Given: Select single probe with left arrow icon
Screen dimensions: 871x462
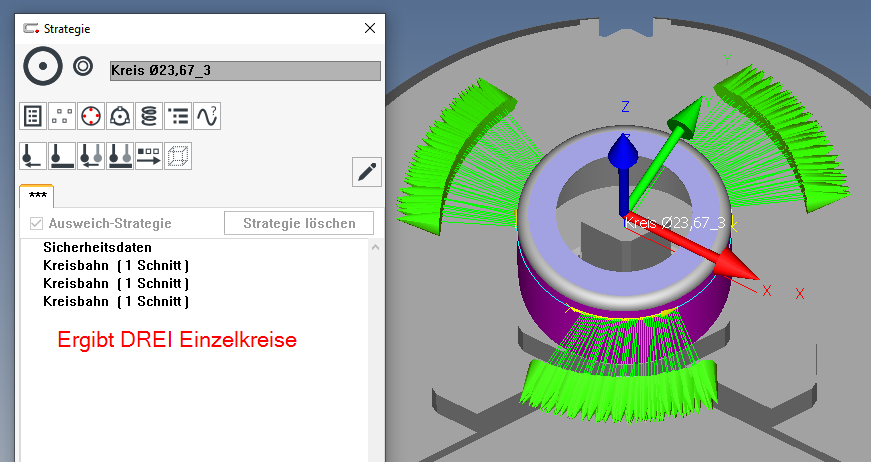Looking at the screenshot, I should click(x=32, y=156).
